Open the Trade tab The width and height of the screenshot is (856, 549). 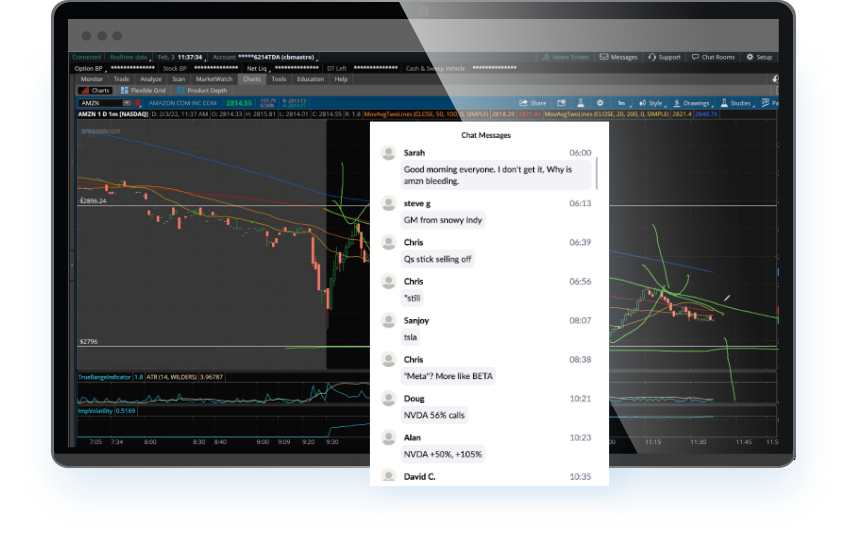121,79
